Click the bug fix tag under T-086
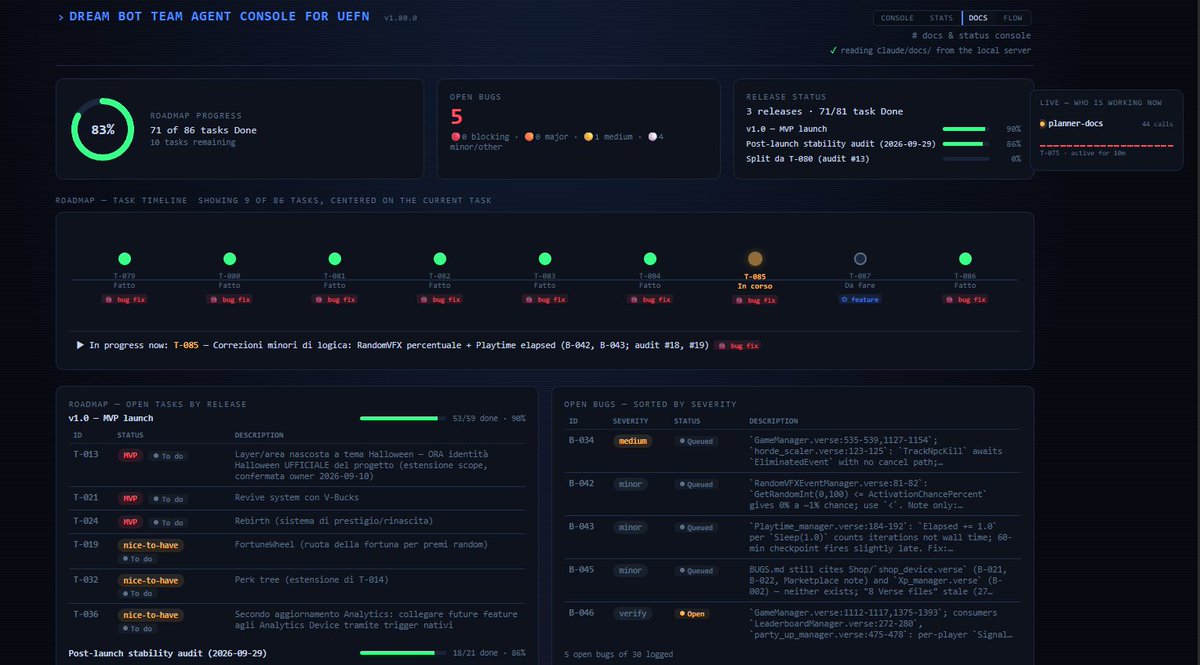Image resolution: width=1200 pixels, height=665 pixels. tap(965, 299)
